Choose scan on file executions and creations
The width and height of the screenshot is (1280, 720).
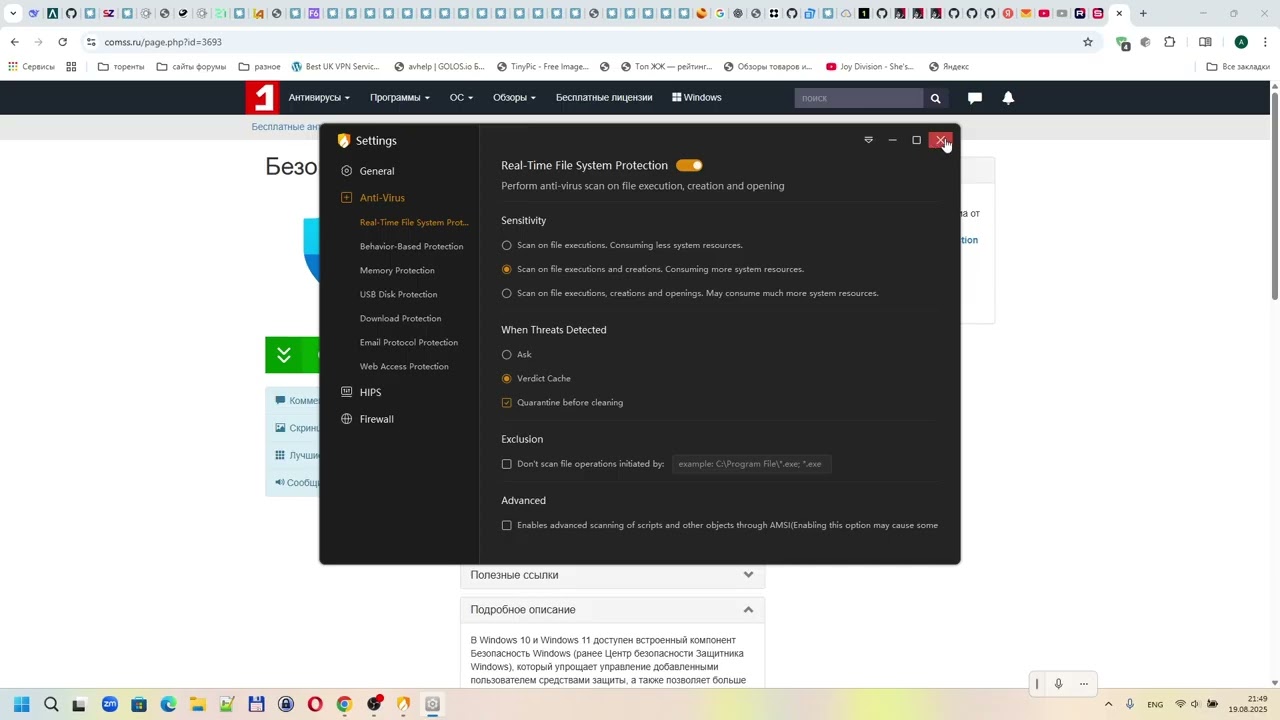(x=506, y=269)
